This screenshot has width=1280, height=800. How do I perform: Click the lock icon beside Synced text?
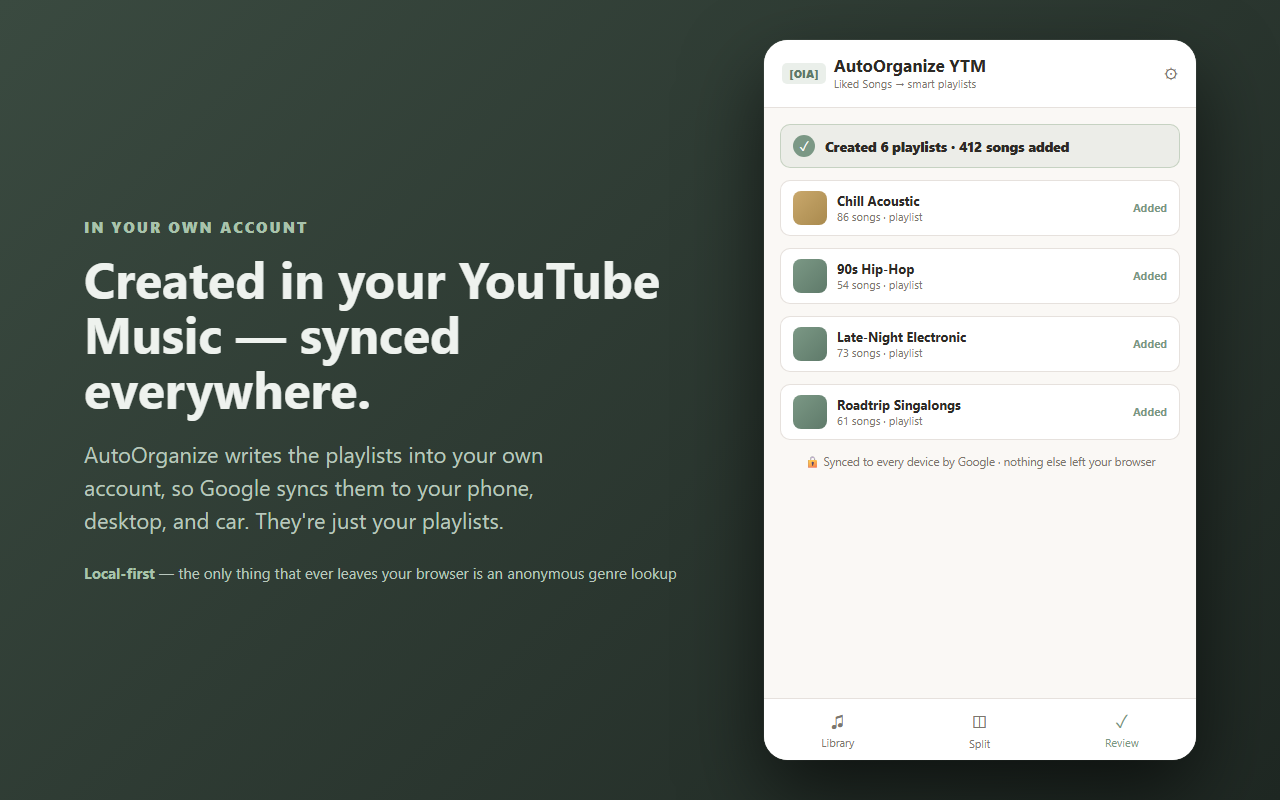[x=813, y=462]
